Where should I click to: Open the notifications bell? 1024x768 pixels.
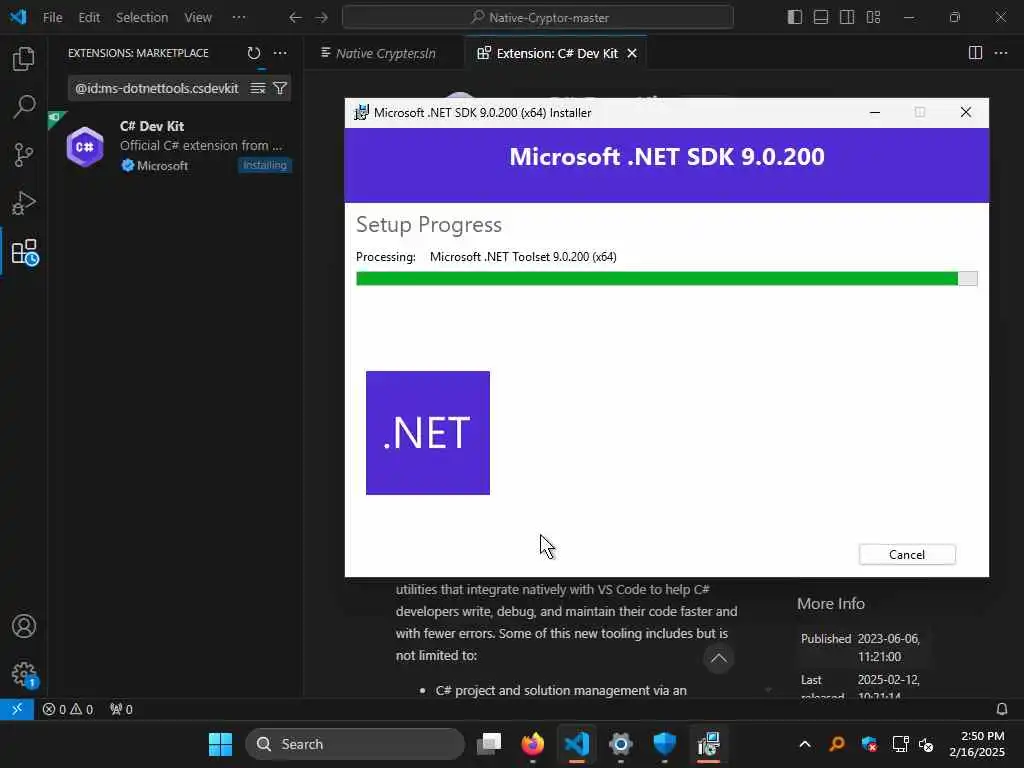(1001, 709)
